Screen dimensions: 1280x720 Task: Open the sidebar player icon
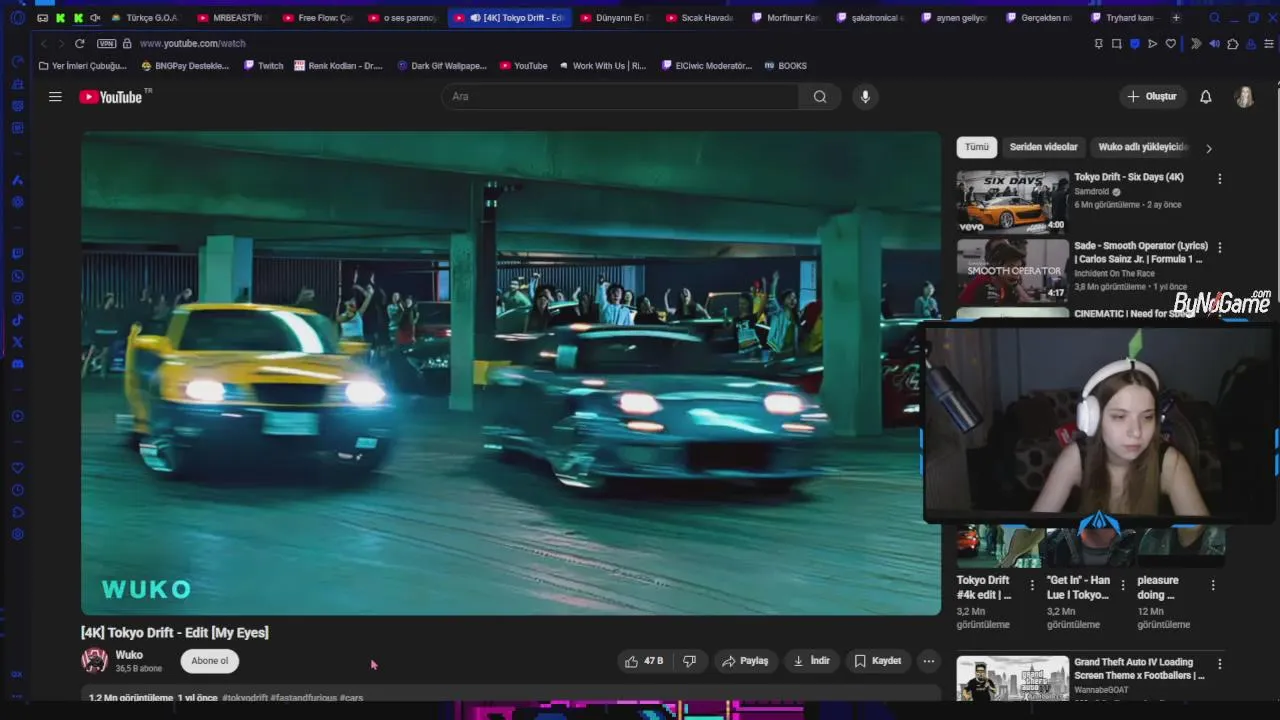[x=17, y=416]
